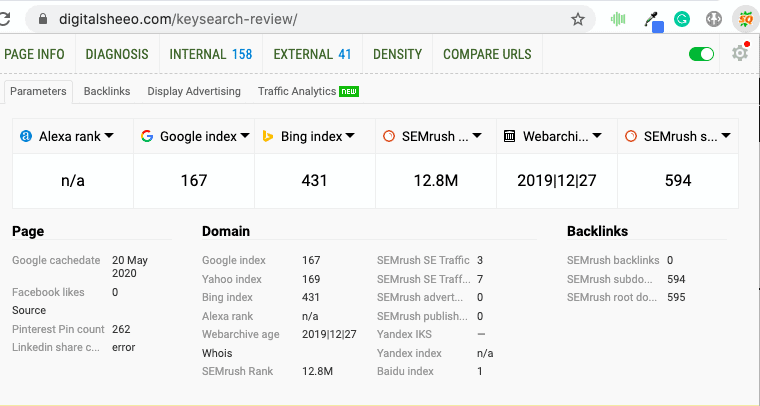Click the Pinterest Pin count label

point(58,329)
